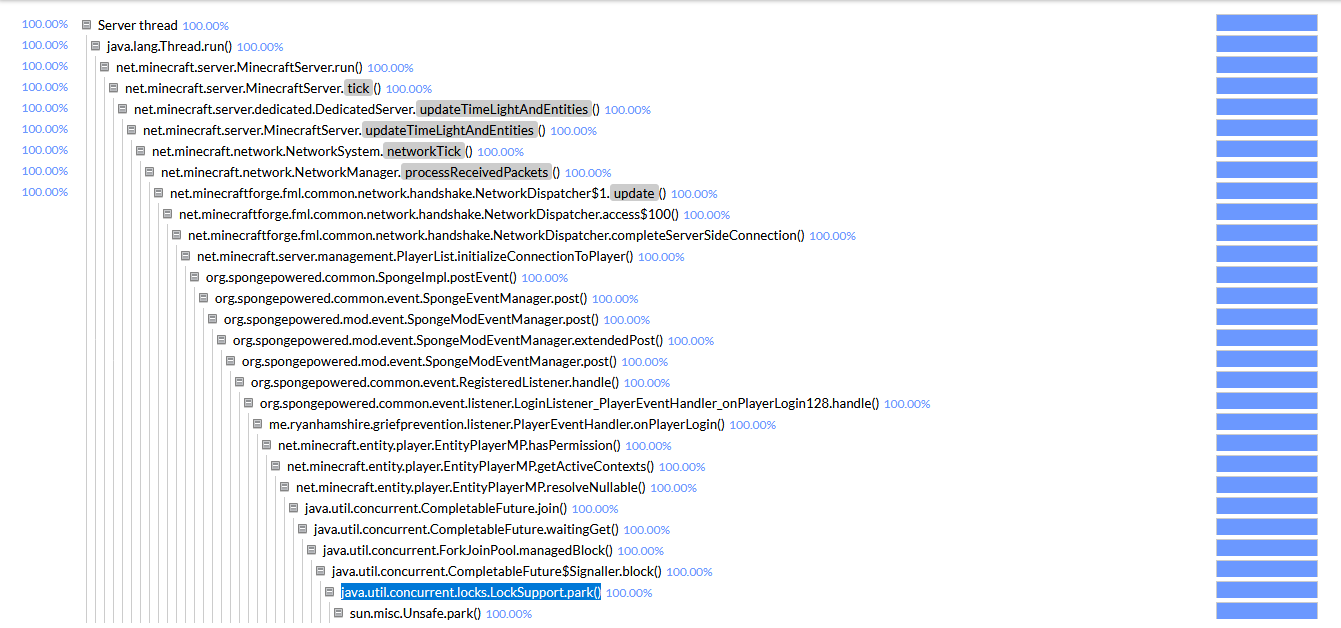Click the leftmost 100.00% column value
The width and height of the screenshot is (1341, 628).
(45, 23)
